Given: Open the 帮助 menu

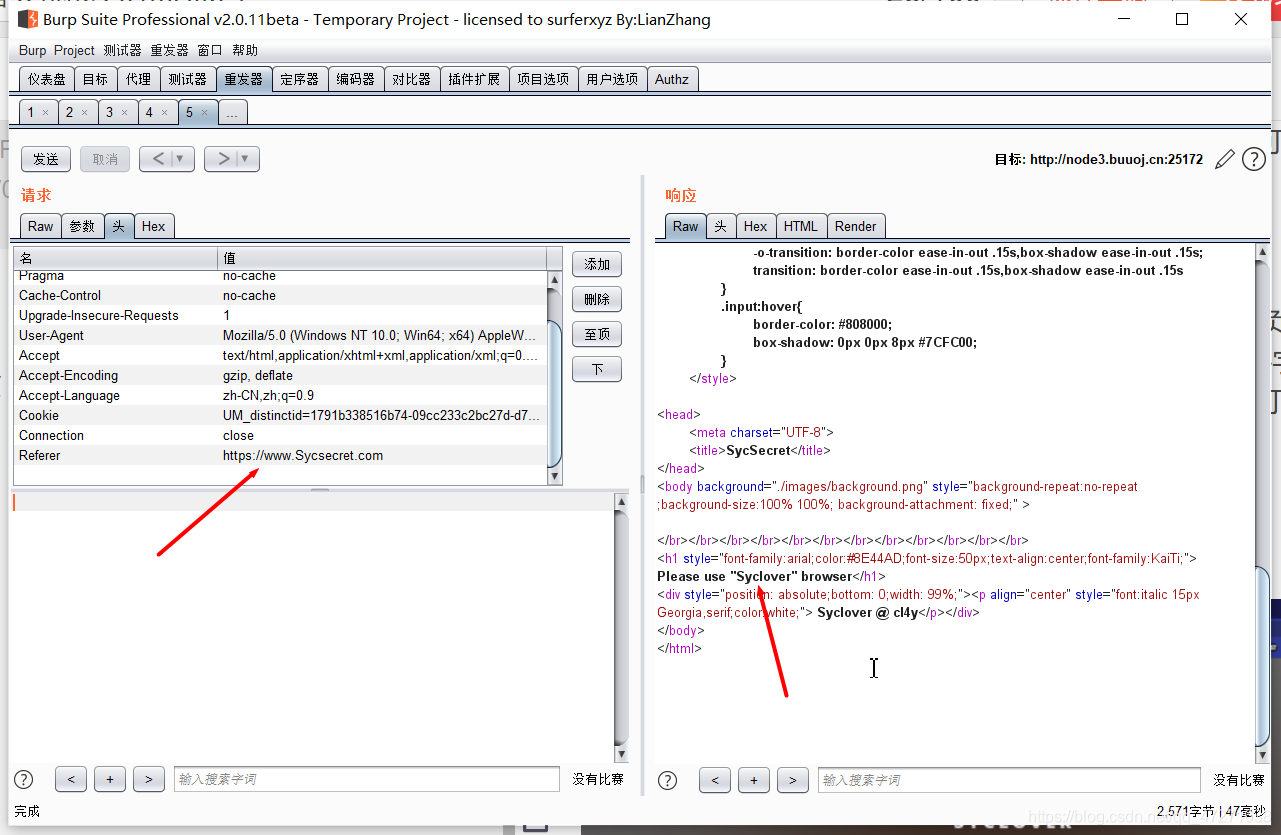Looking at the screenshot, I should pyautogui.click(x=245, y=50).
